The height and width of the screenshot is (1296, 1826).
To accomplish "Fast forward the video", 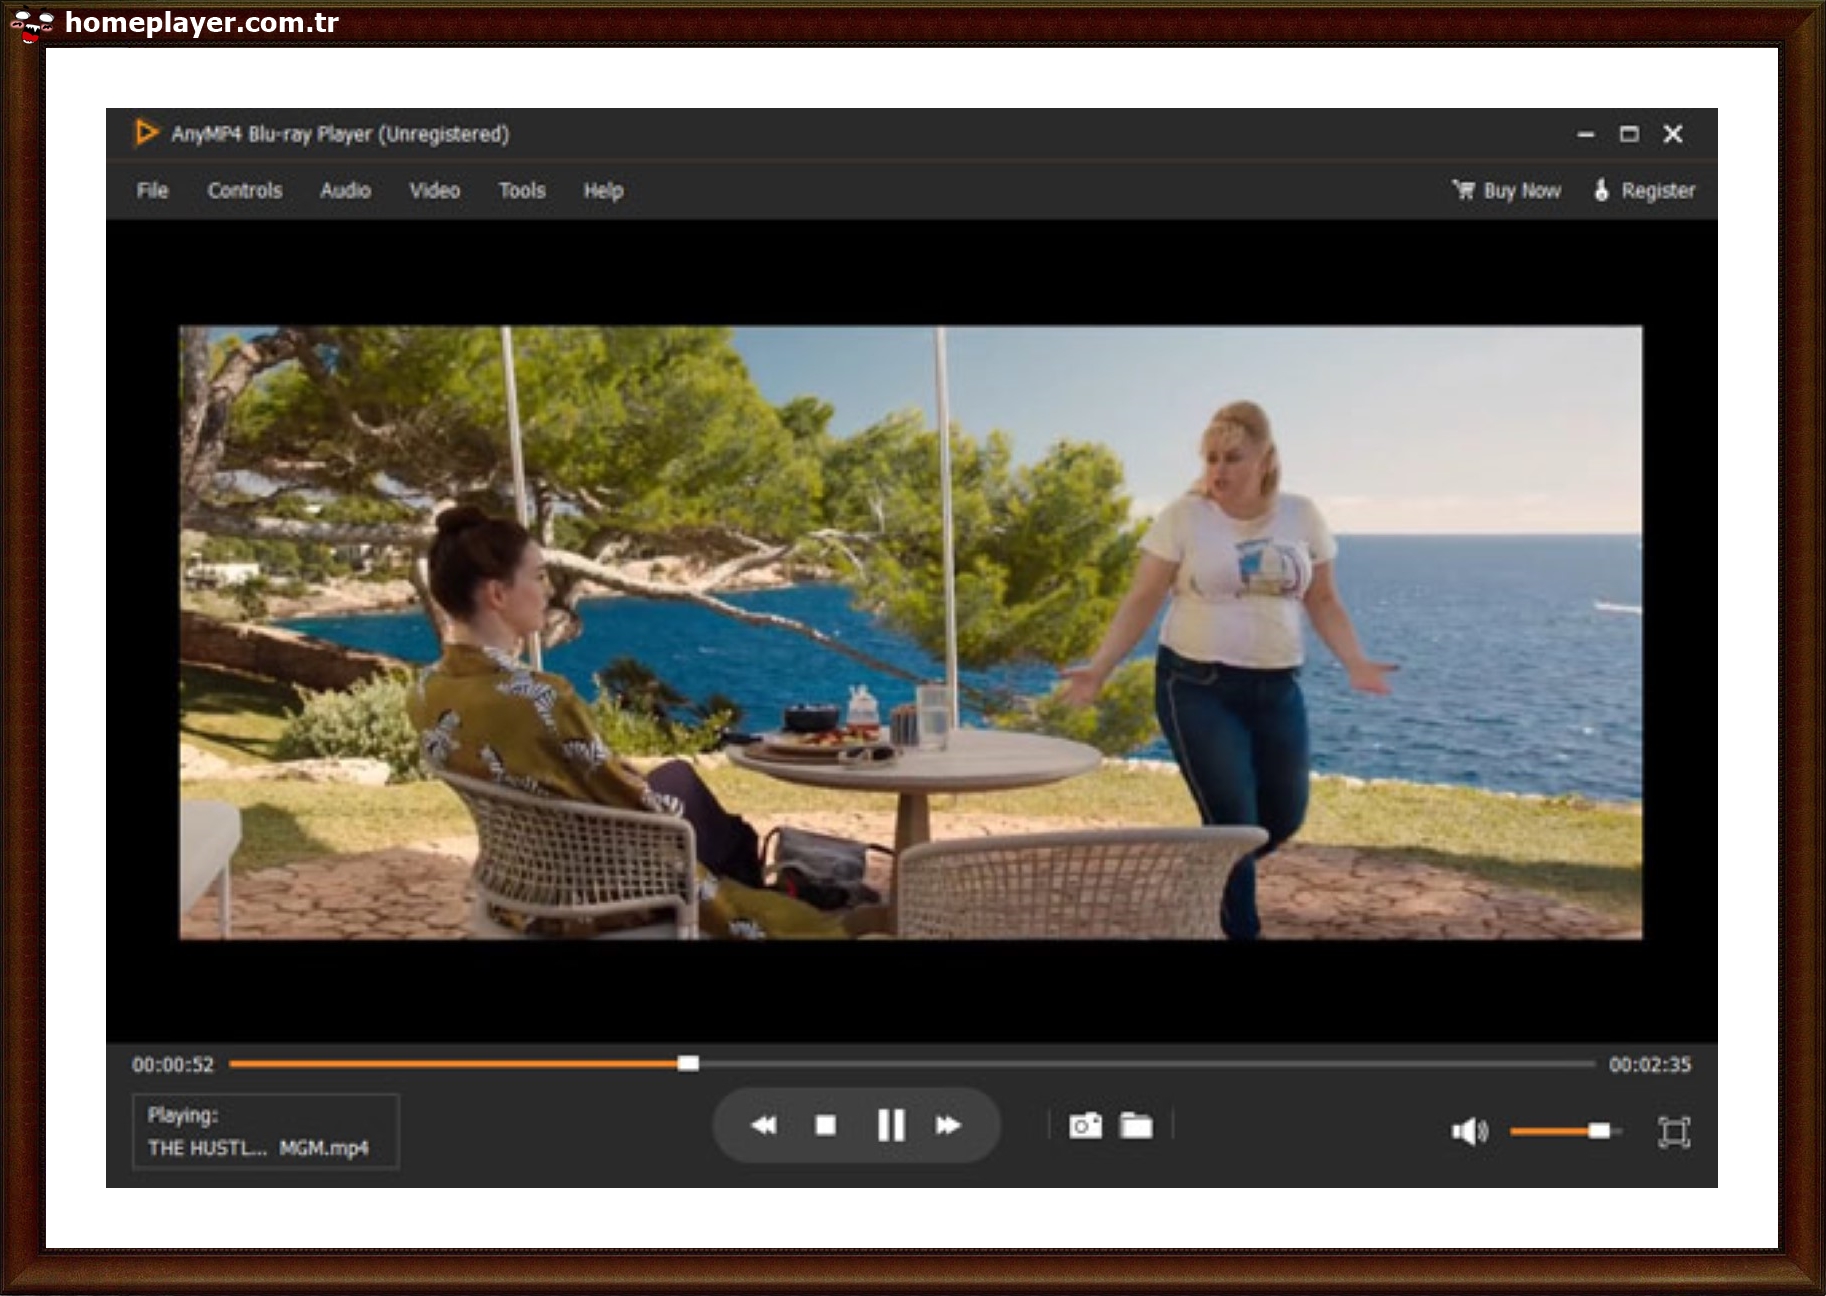I will click(x=949, y=1125).
